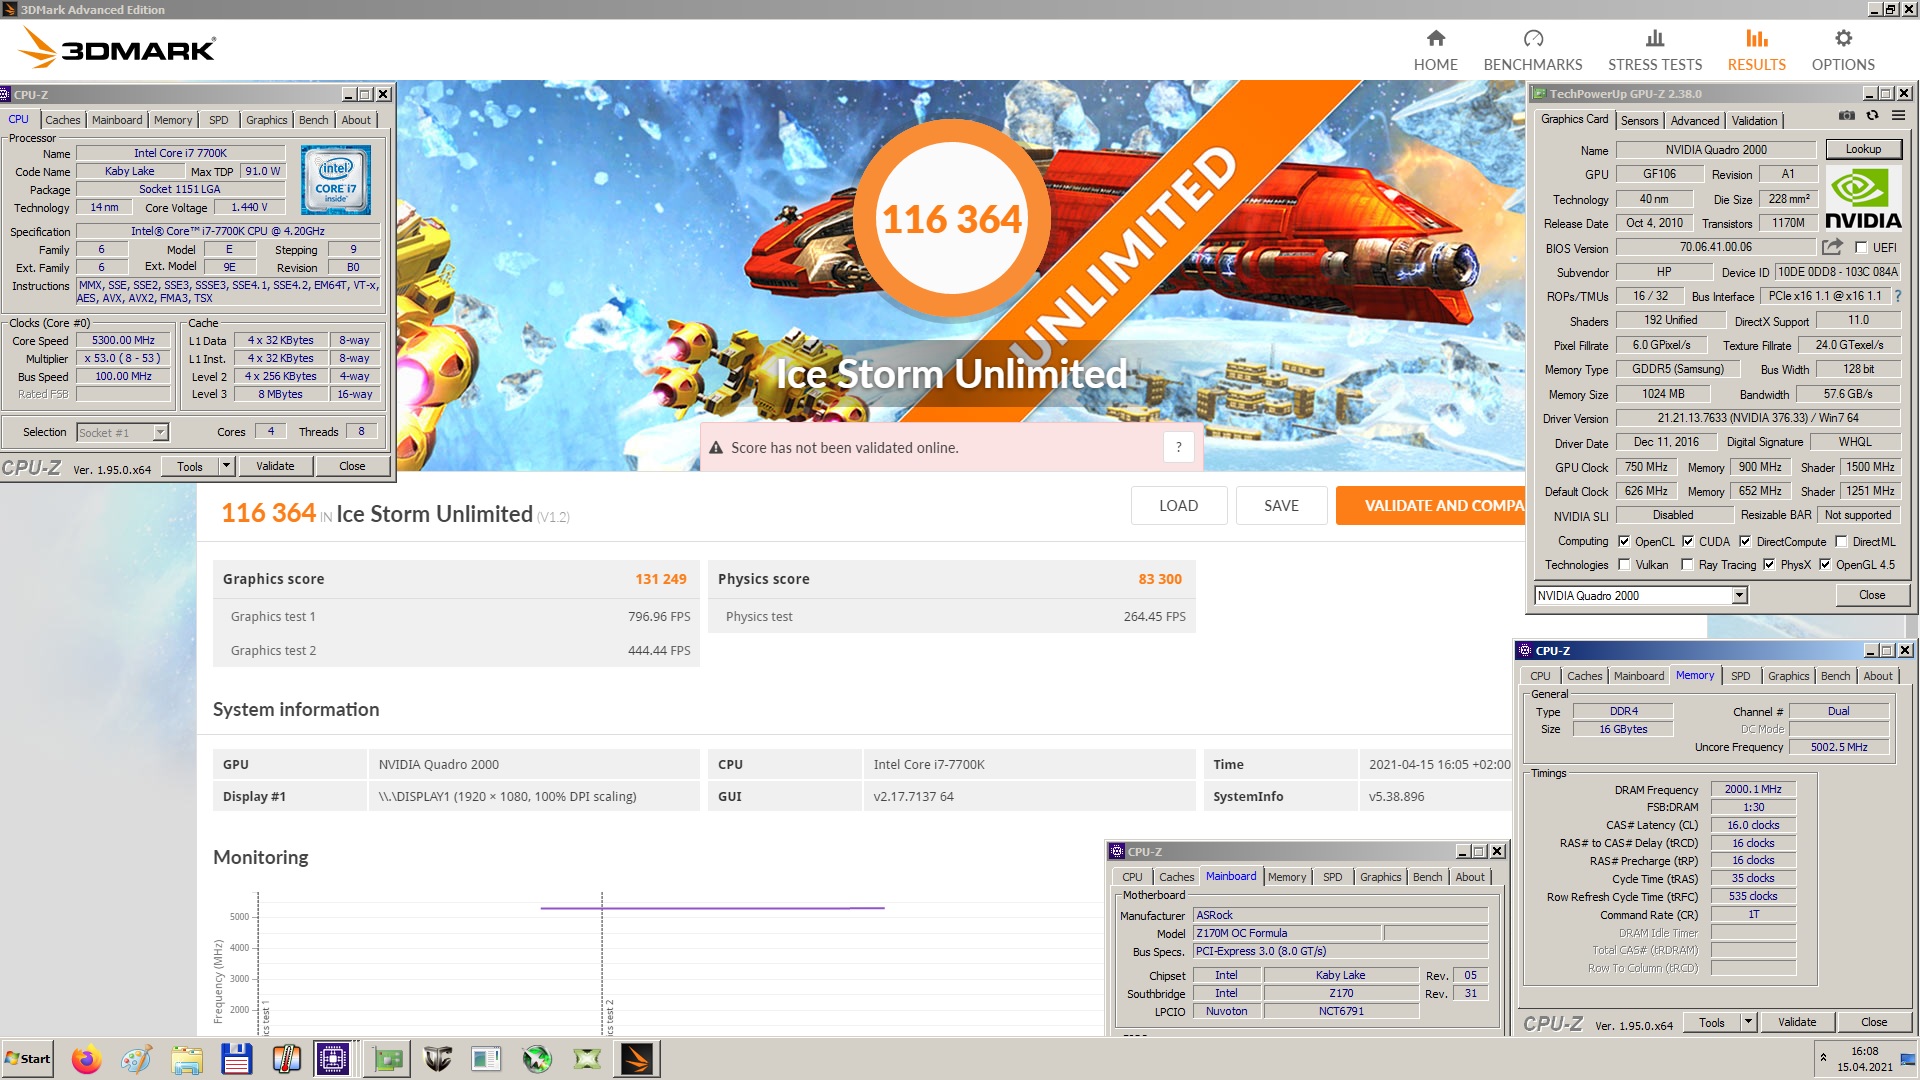The height and width of the screenshot is (1080, 1920).
Task: Click Validate in top-left CPU-Z window
Action: coord(275,466)
